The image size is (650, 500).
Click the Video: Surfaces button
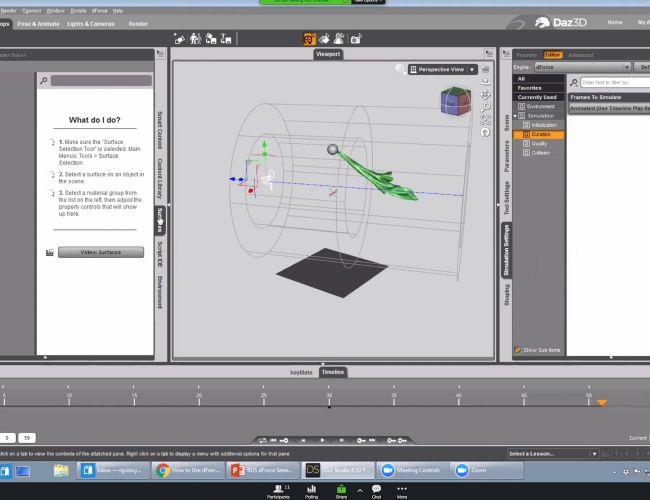[101, 253]
